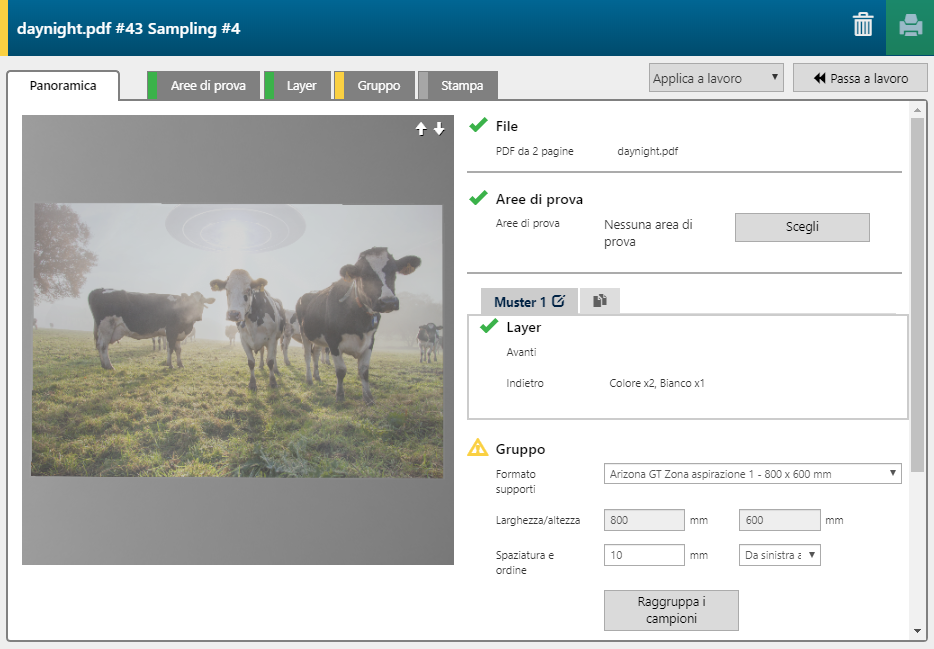
Task: Click the spacing input field showing 10
Action: click(644, 555)
